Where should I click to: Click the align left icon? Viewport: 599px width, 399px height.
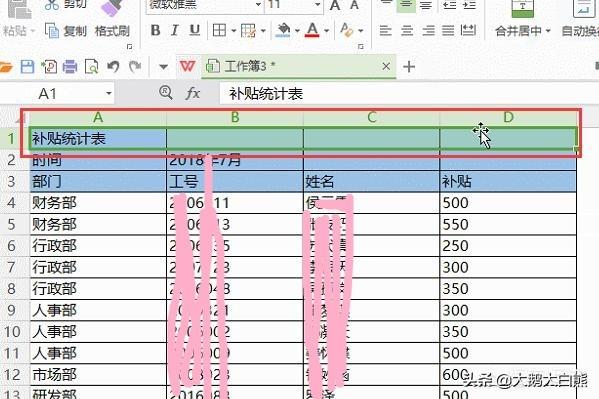point(385,30)
